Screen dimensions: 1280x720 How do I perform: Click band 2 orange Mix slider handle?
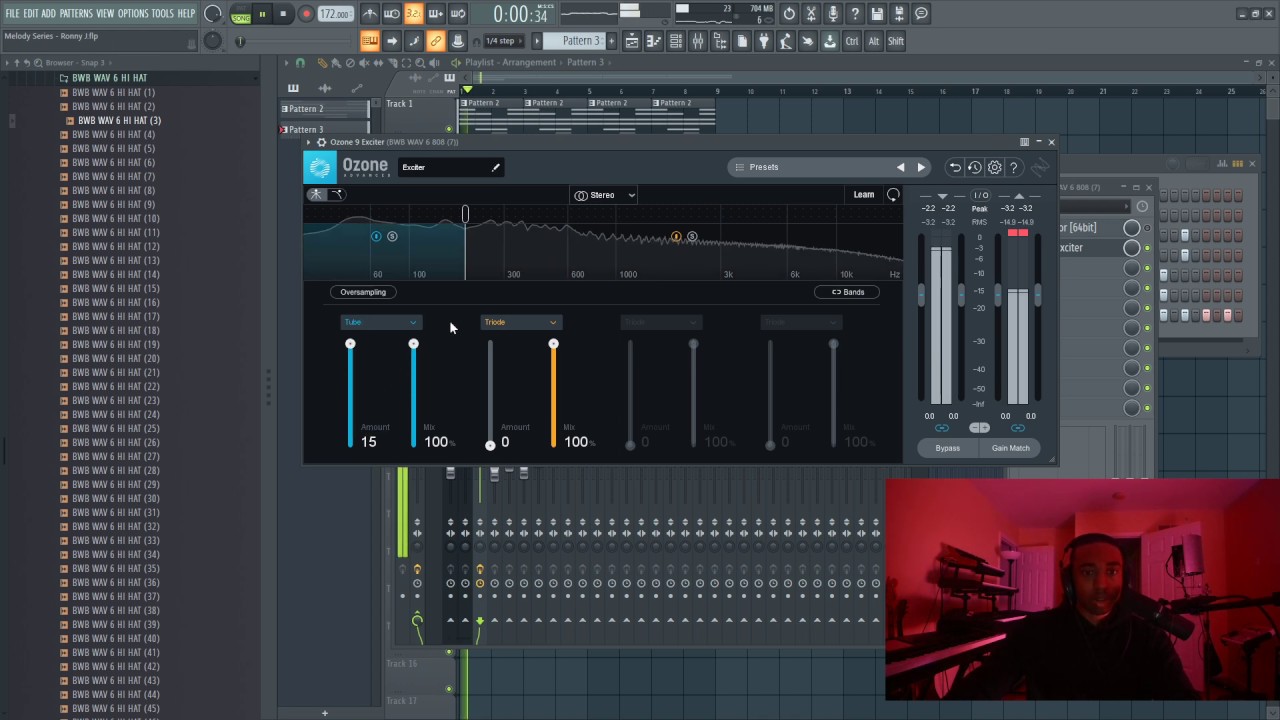[x=553, y=344]
